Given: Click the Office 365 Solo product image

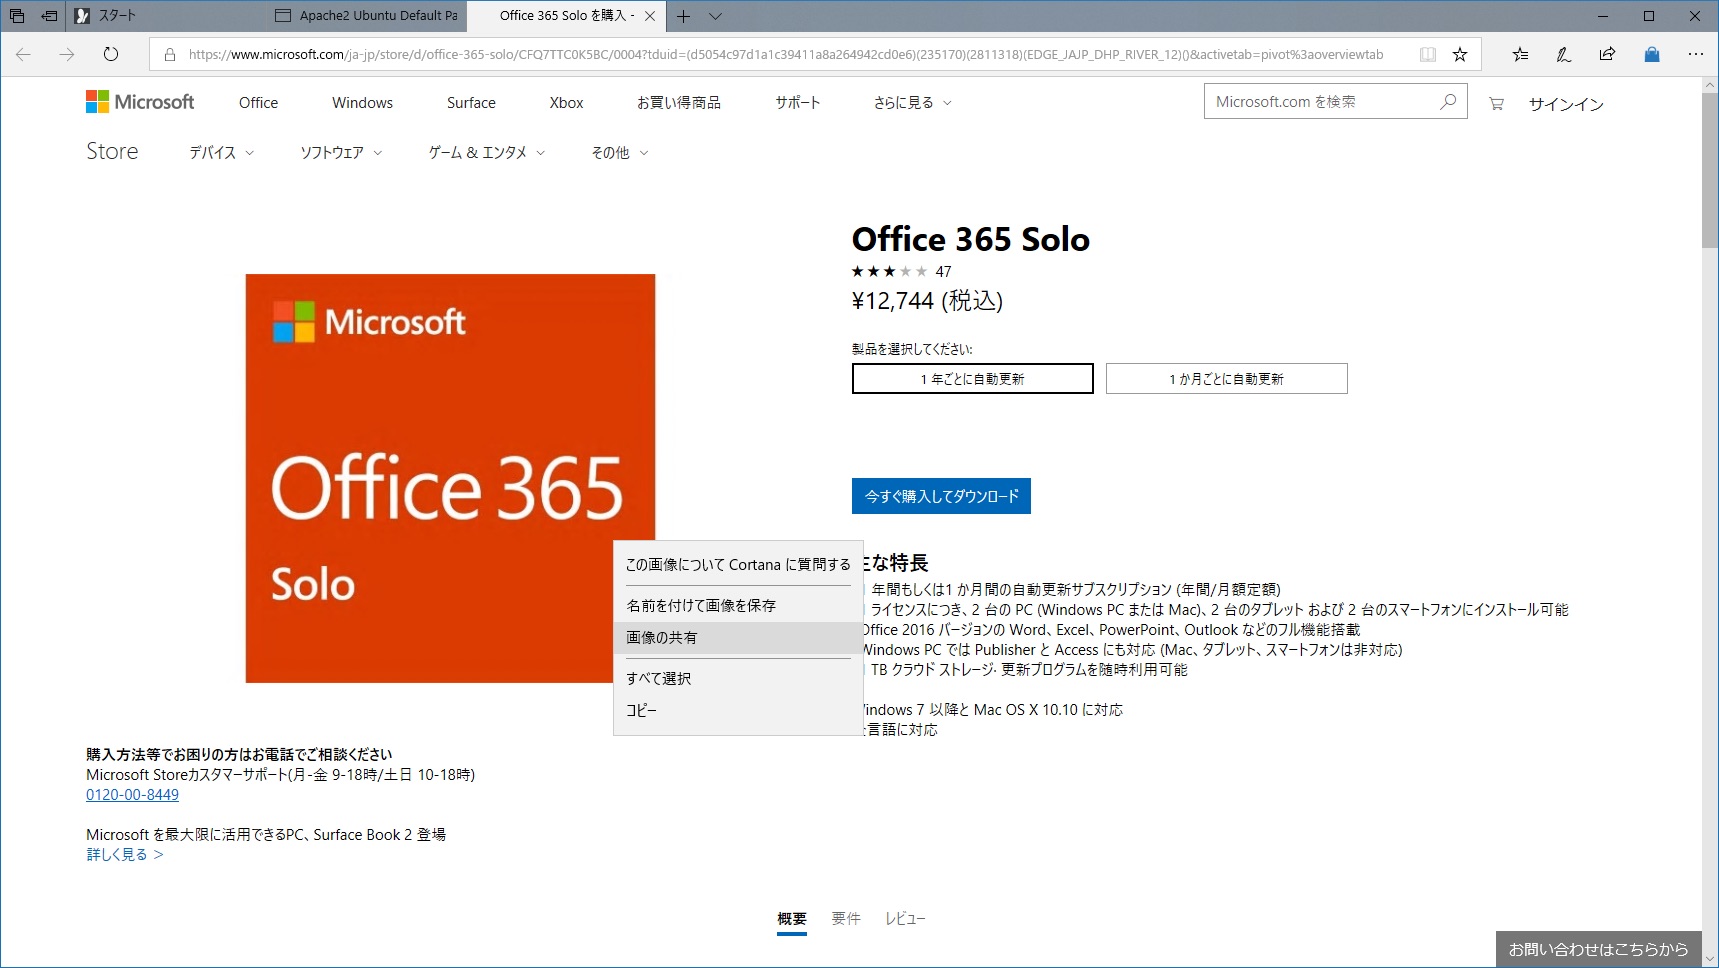Looking at the screenshot, I should point(450,478).
